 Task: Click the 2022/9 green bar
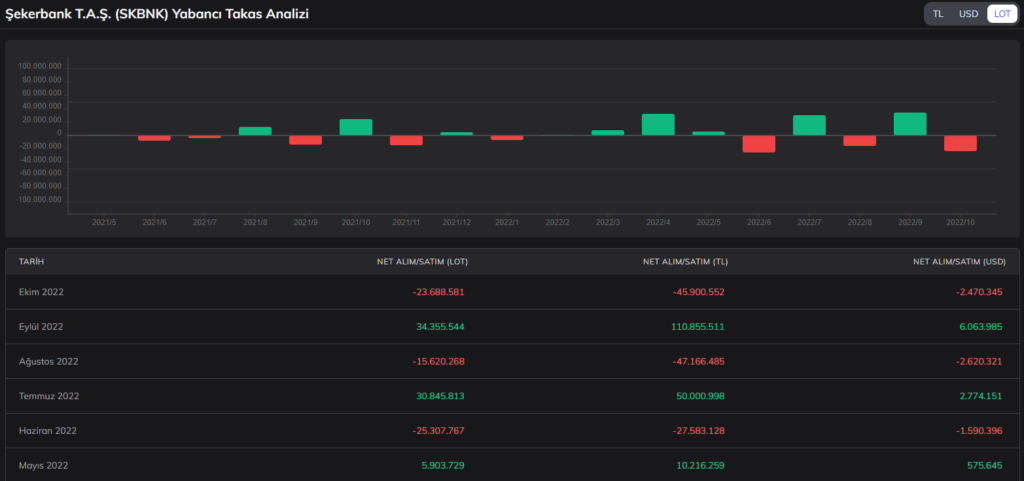tap(910, 124)
